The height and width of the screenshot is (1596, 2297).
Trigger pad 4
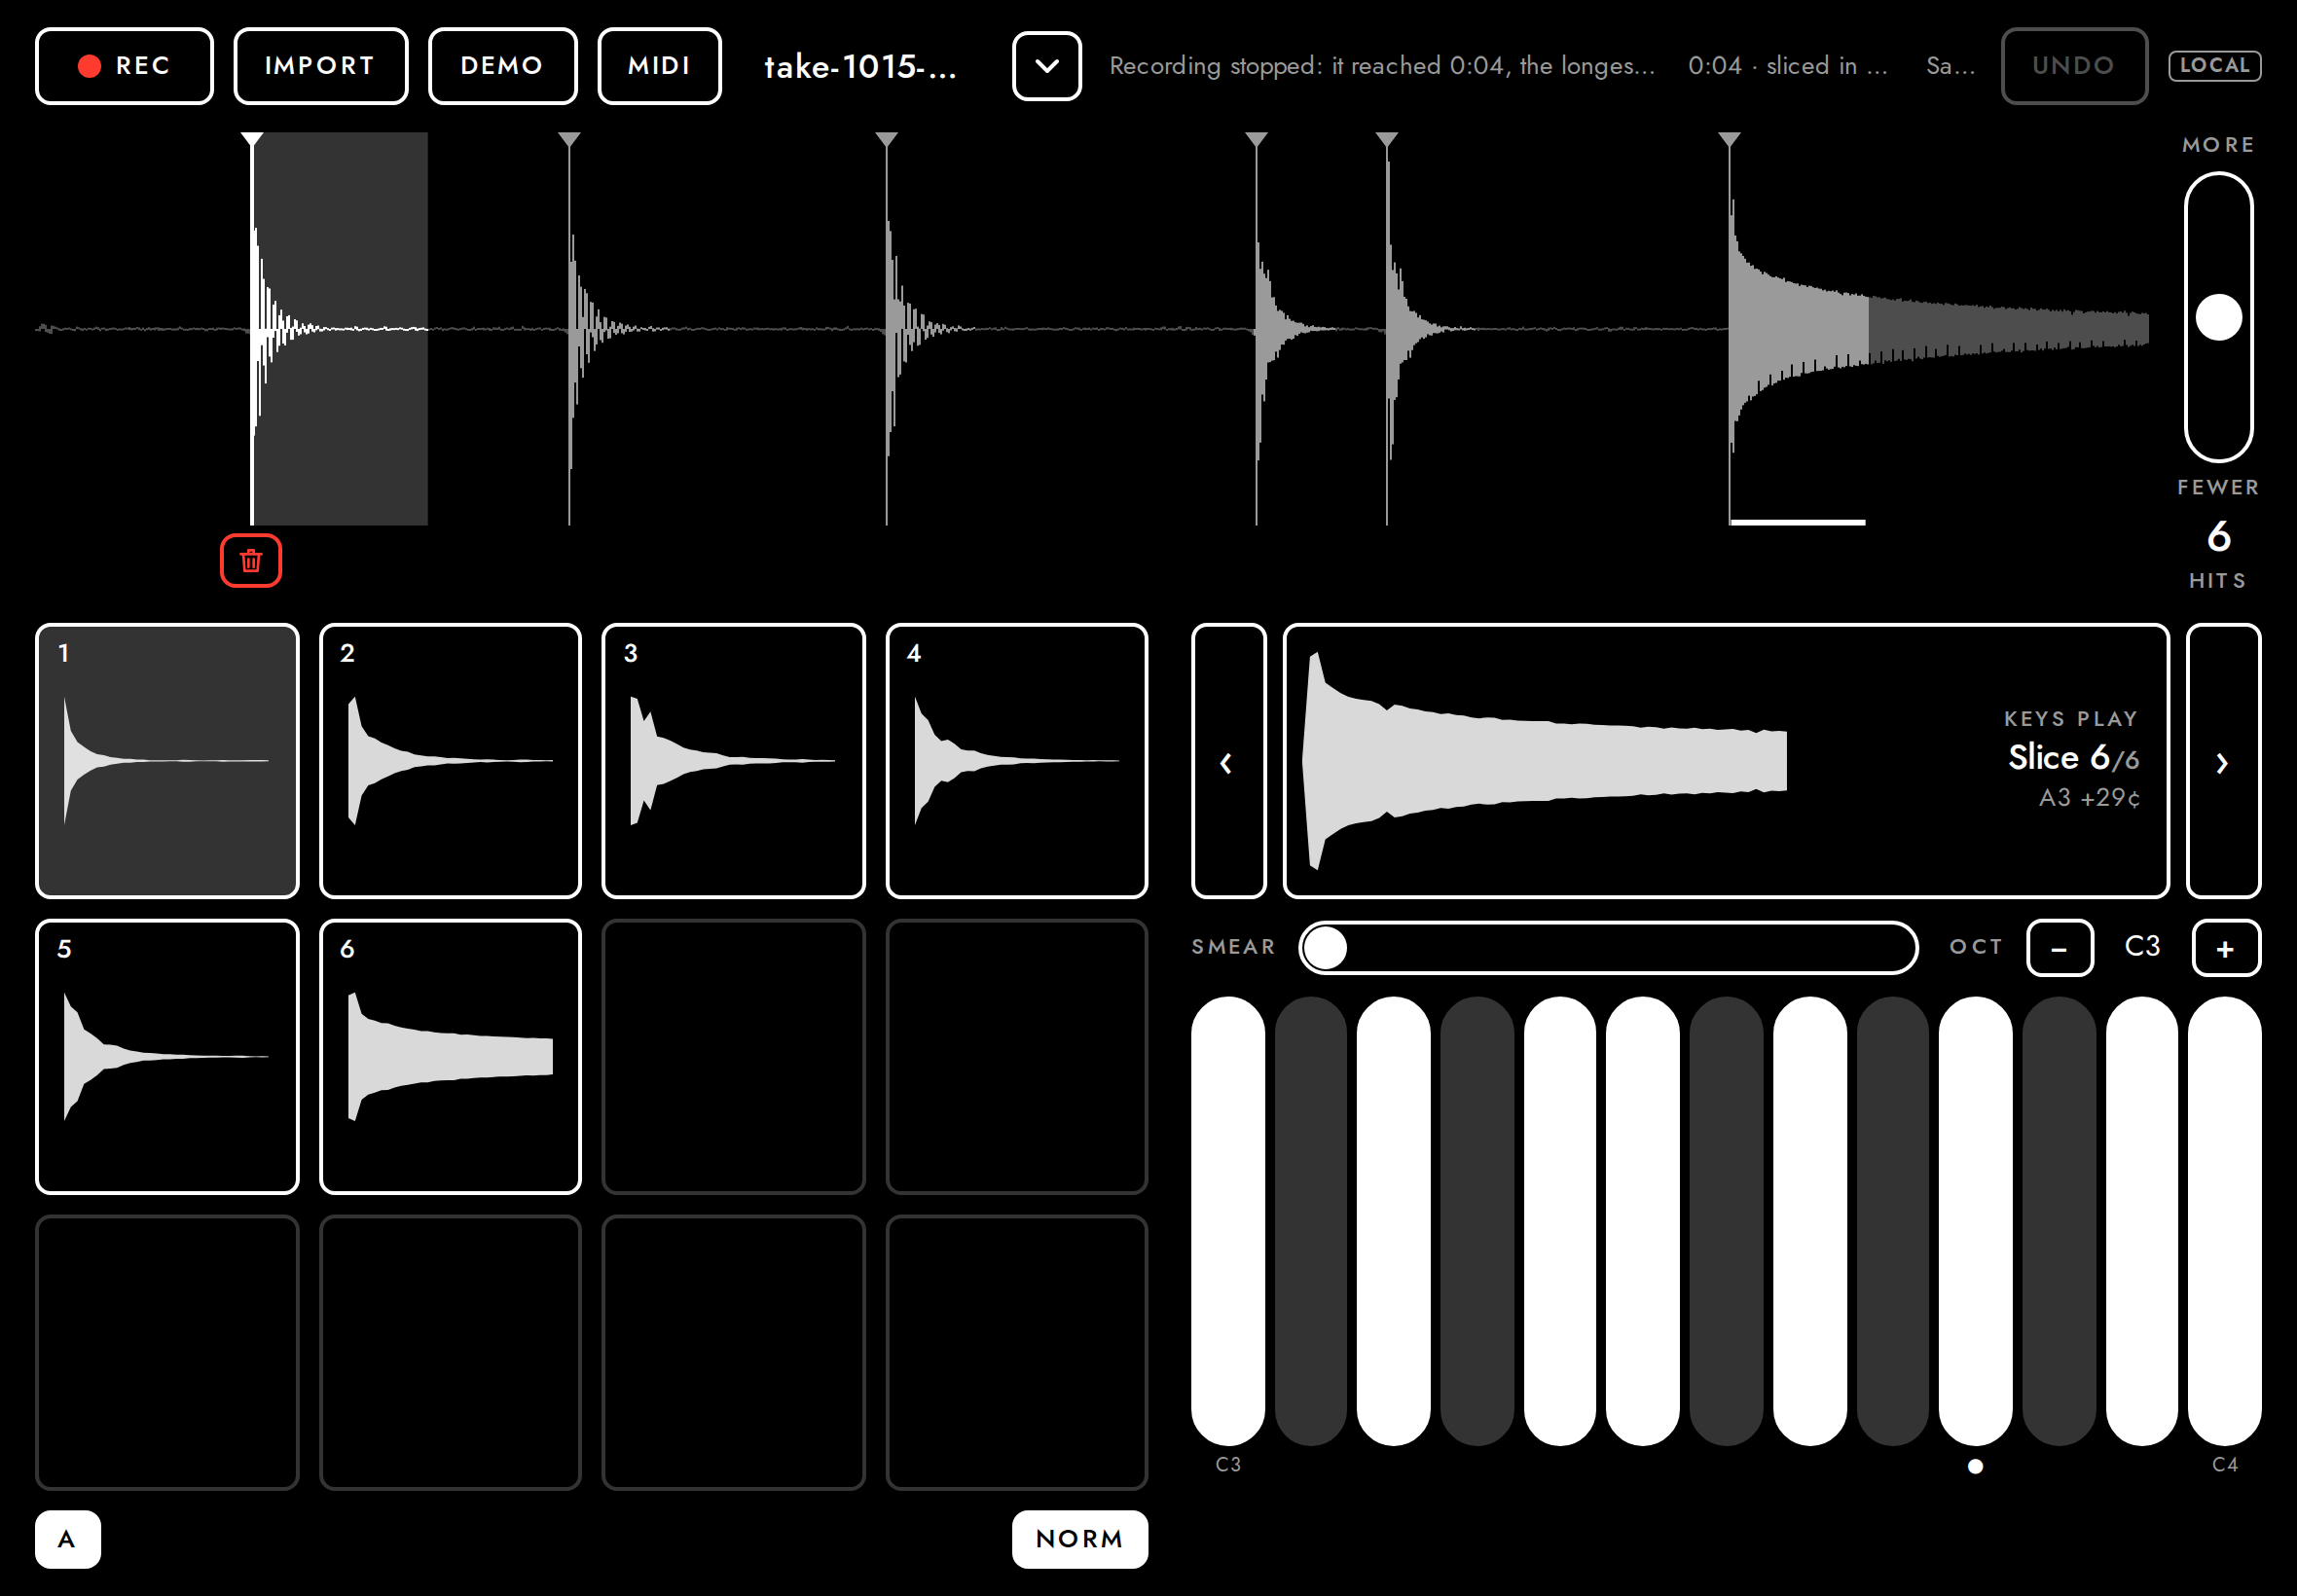tap(1017, 761)
